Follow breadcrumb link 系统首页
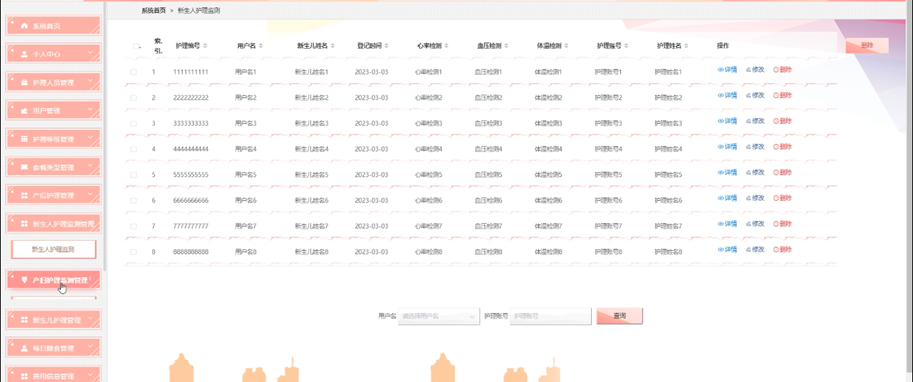Screen dimensions: 913x382 154,10
